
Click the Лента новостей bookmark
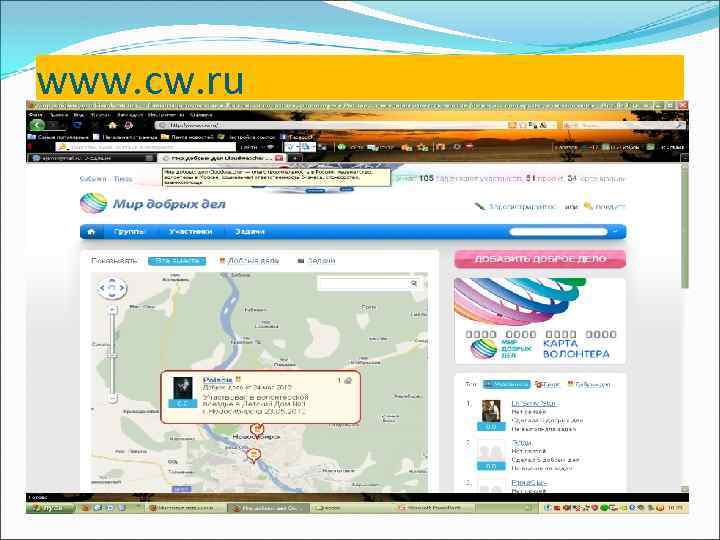click(x=187, y=137)
